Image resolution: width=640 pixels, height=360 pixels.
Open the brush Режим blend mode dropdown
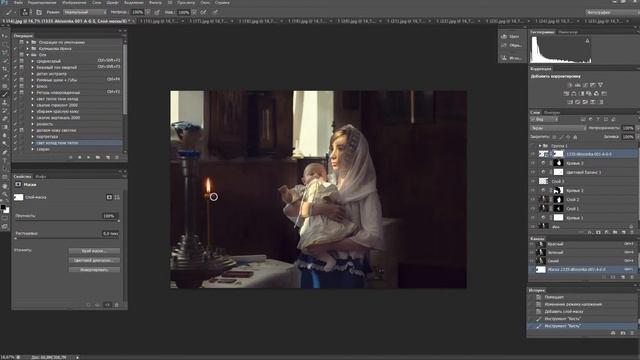(x=84, y=12)
